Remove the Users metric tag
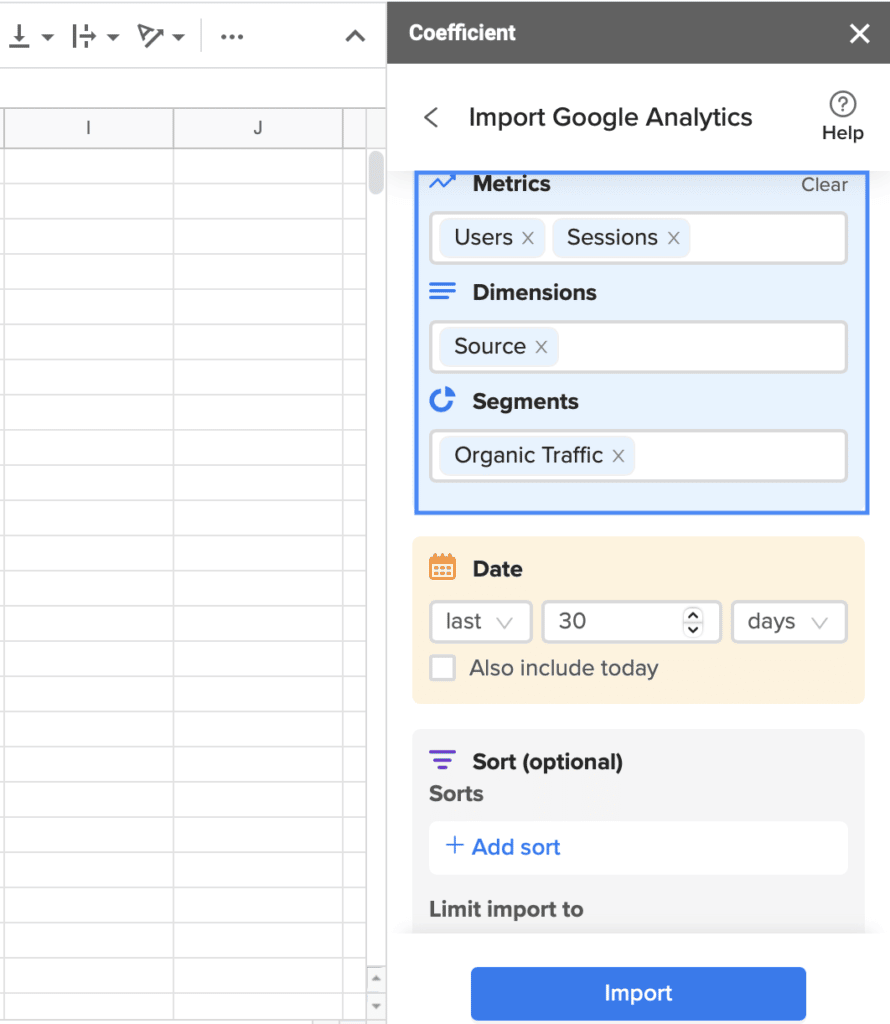This screenshot has height=1024, width=890. (x=528, y=238)
